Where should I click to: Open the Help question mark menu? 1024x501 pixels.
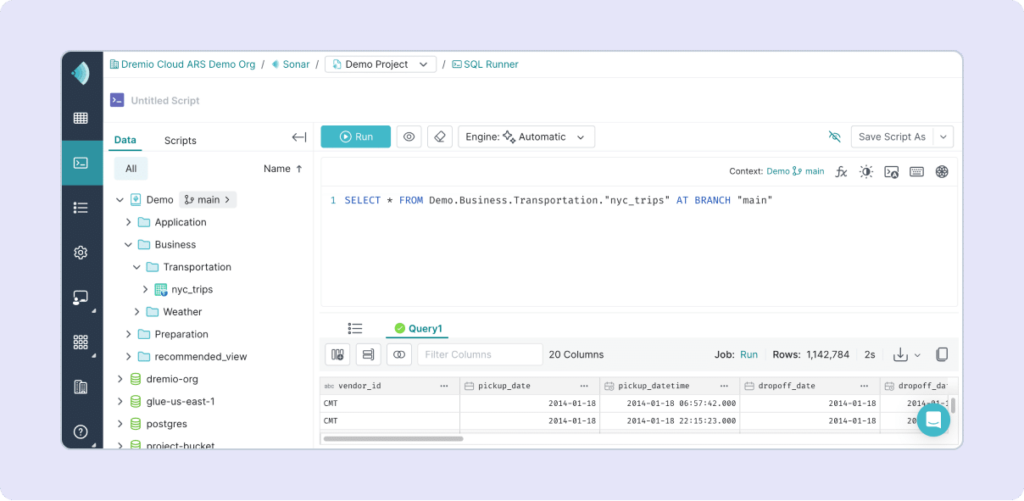[81, 432]
